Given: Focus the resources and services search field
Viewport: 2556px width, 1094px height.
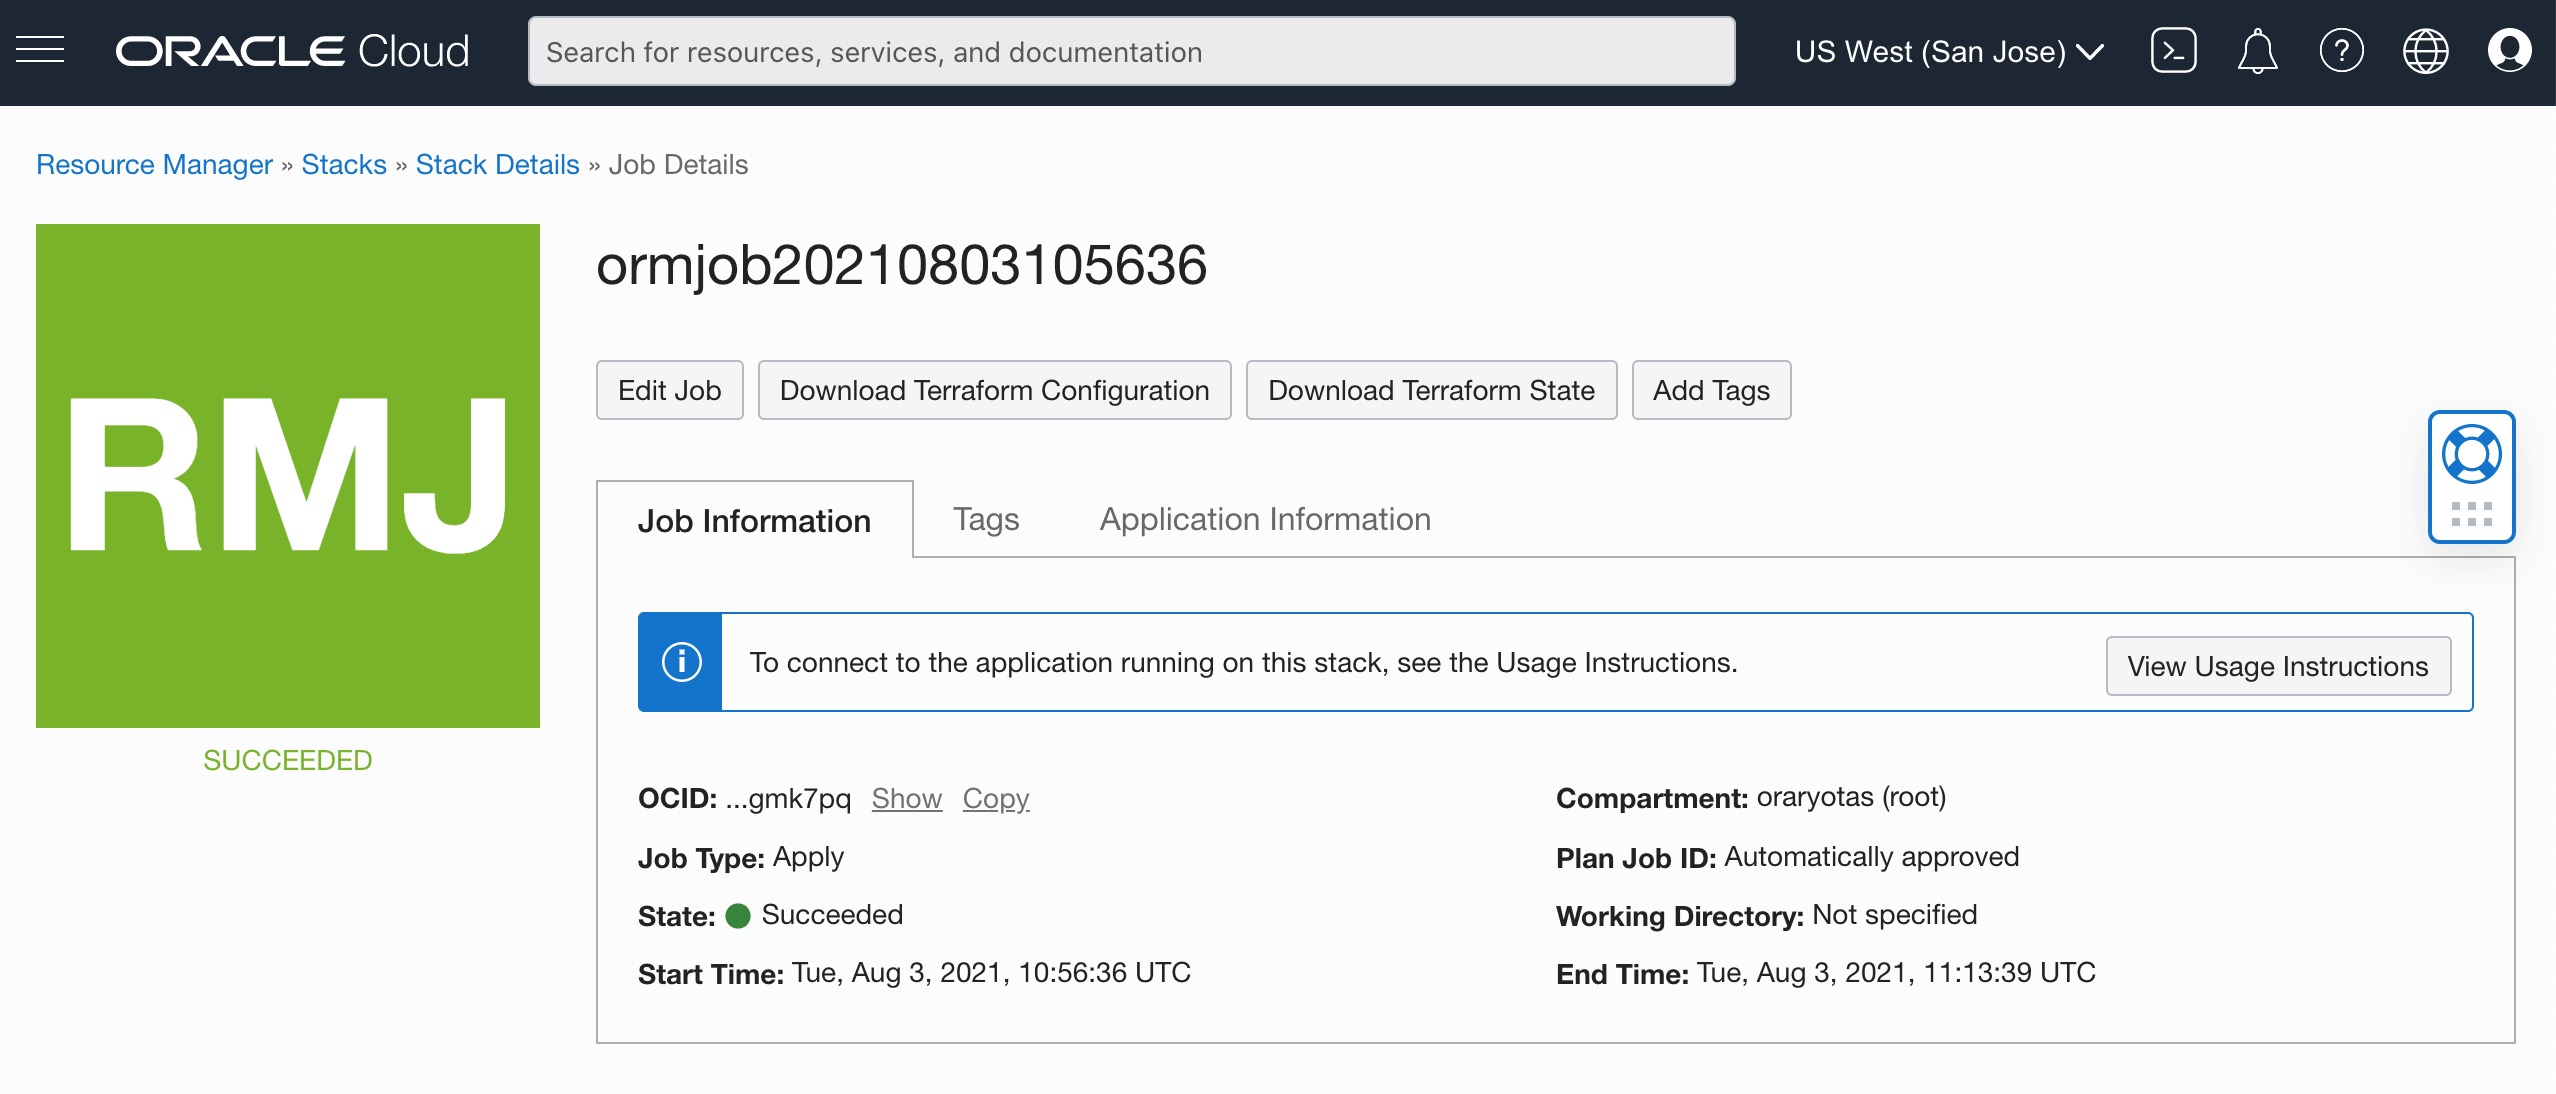Looking at the screenshot, I should tap(1130, 51).
